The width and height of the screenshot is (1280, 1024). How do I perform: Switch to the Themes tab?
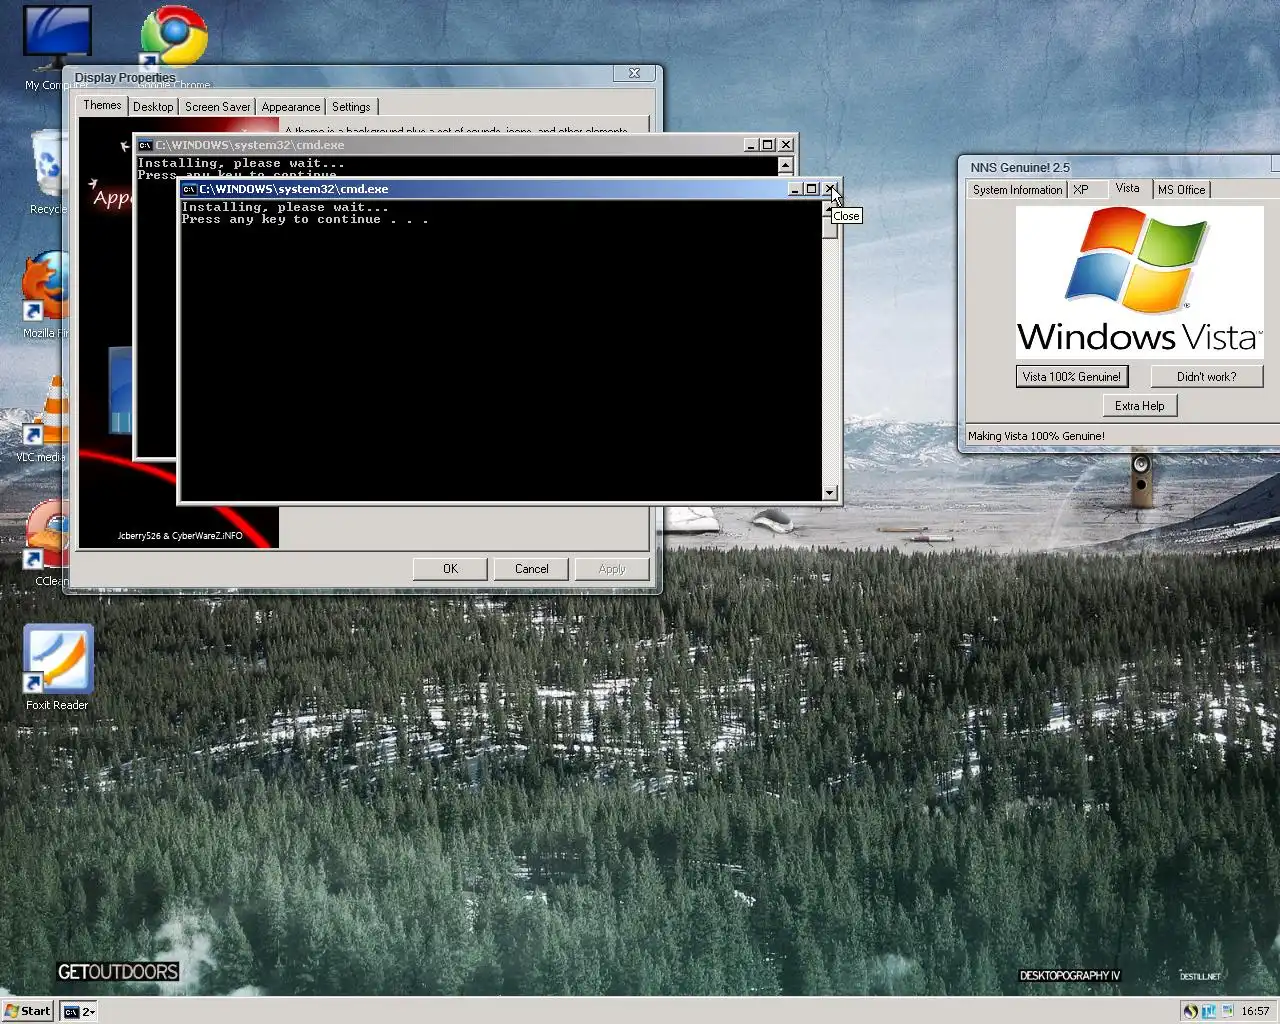(102, 105)
